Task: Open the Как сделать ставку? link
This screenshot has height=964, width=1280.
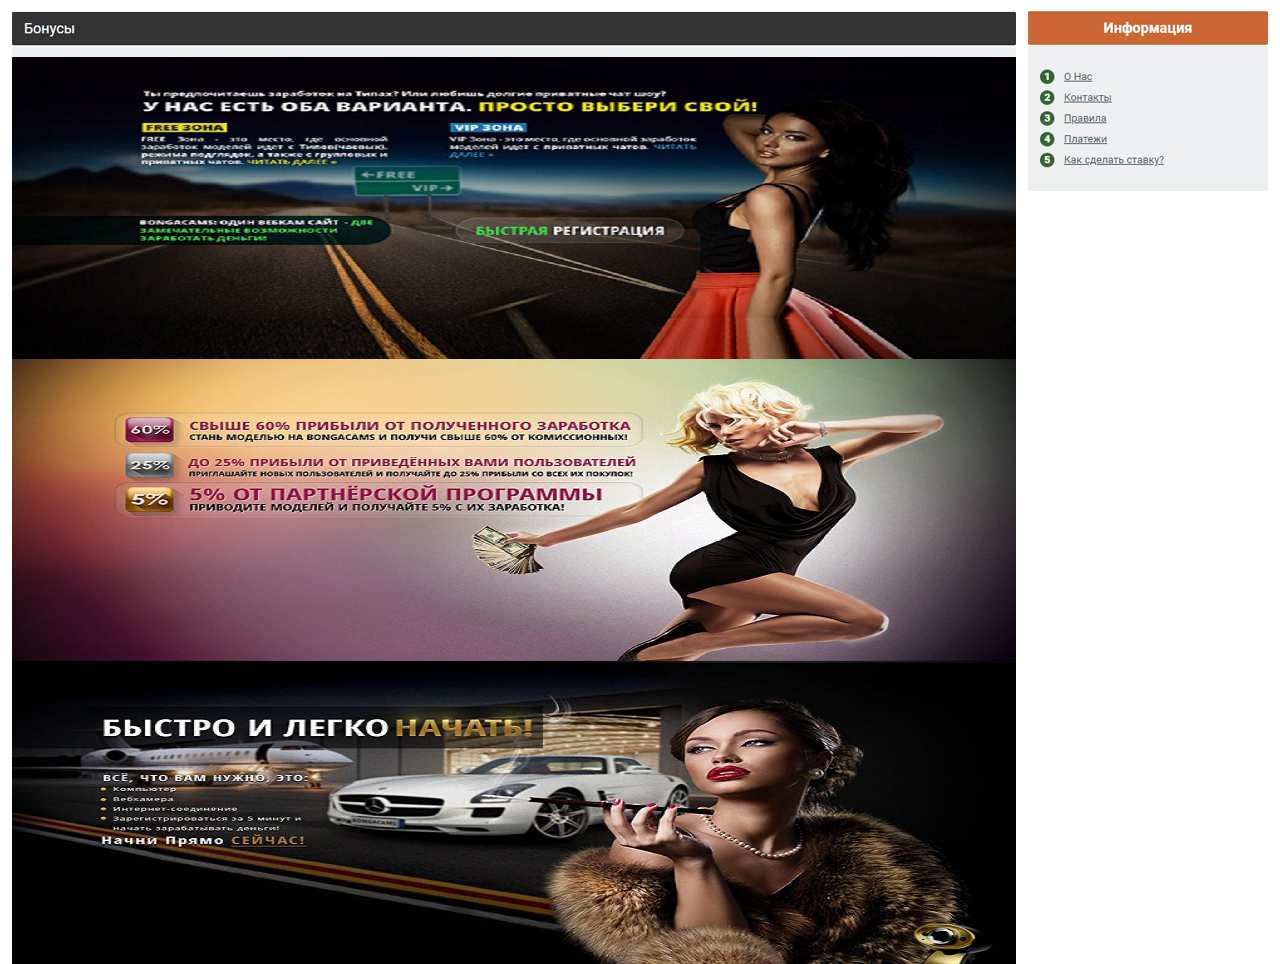Action: tap(1113, 160)
